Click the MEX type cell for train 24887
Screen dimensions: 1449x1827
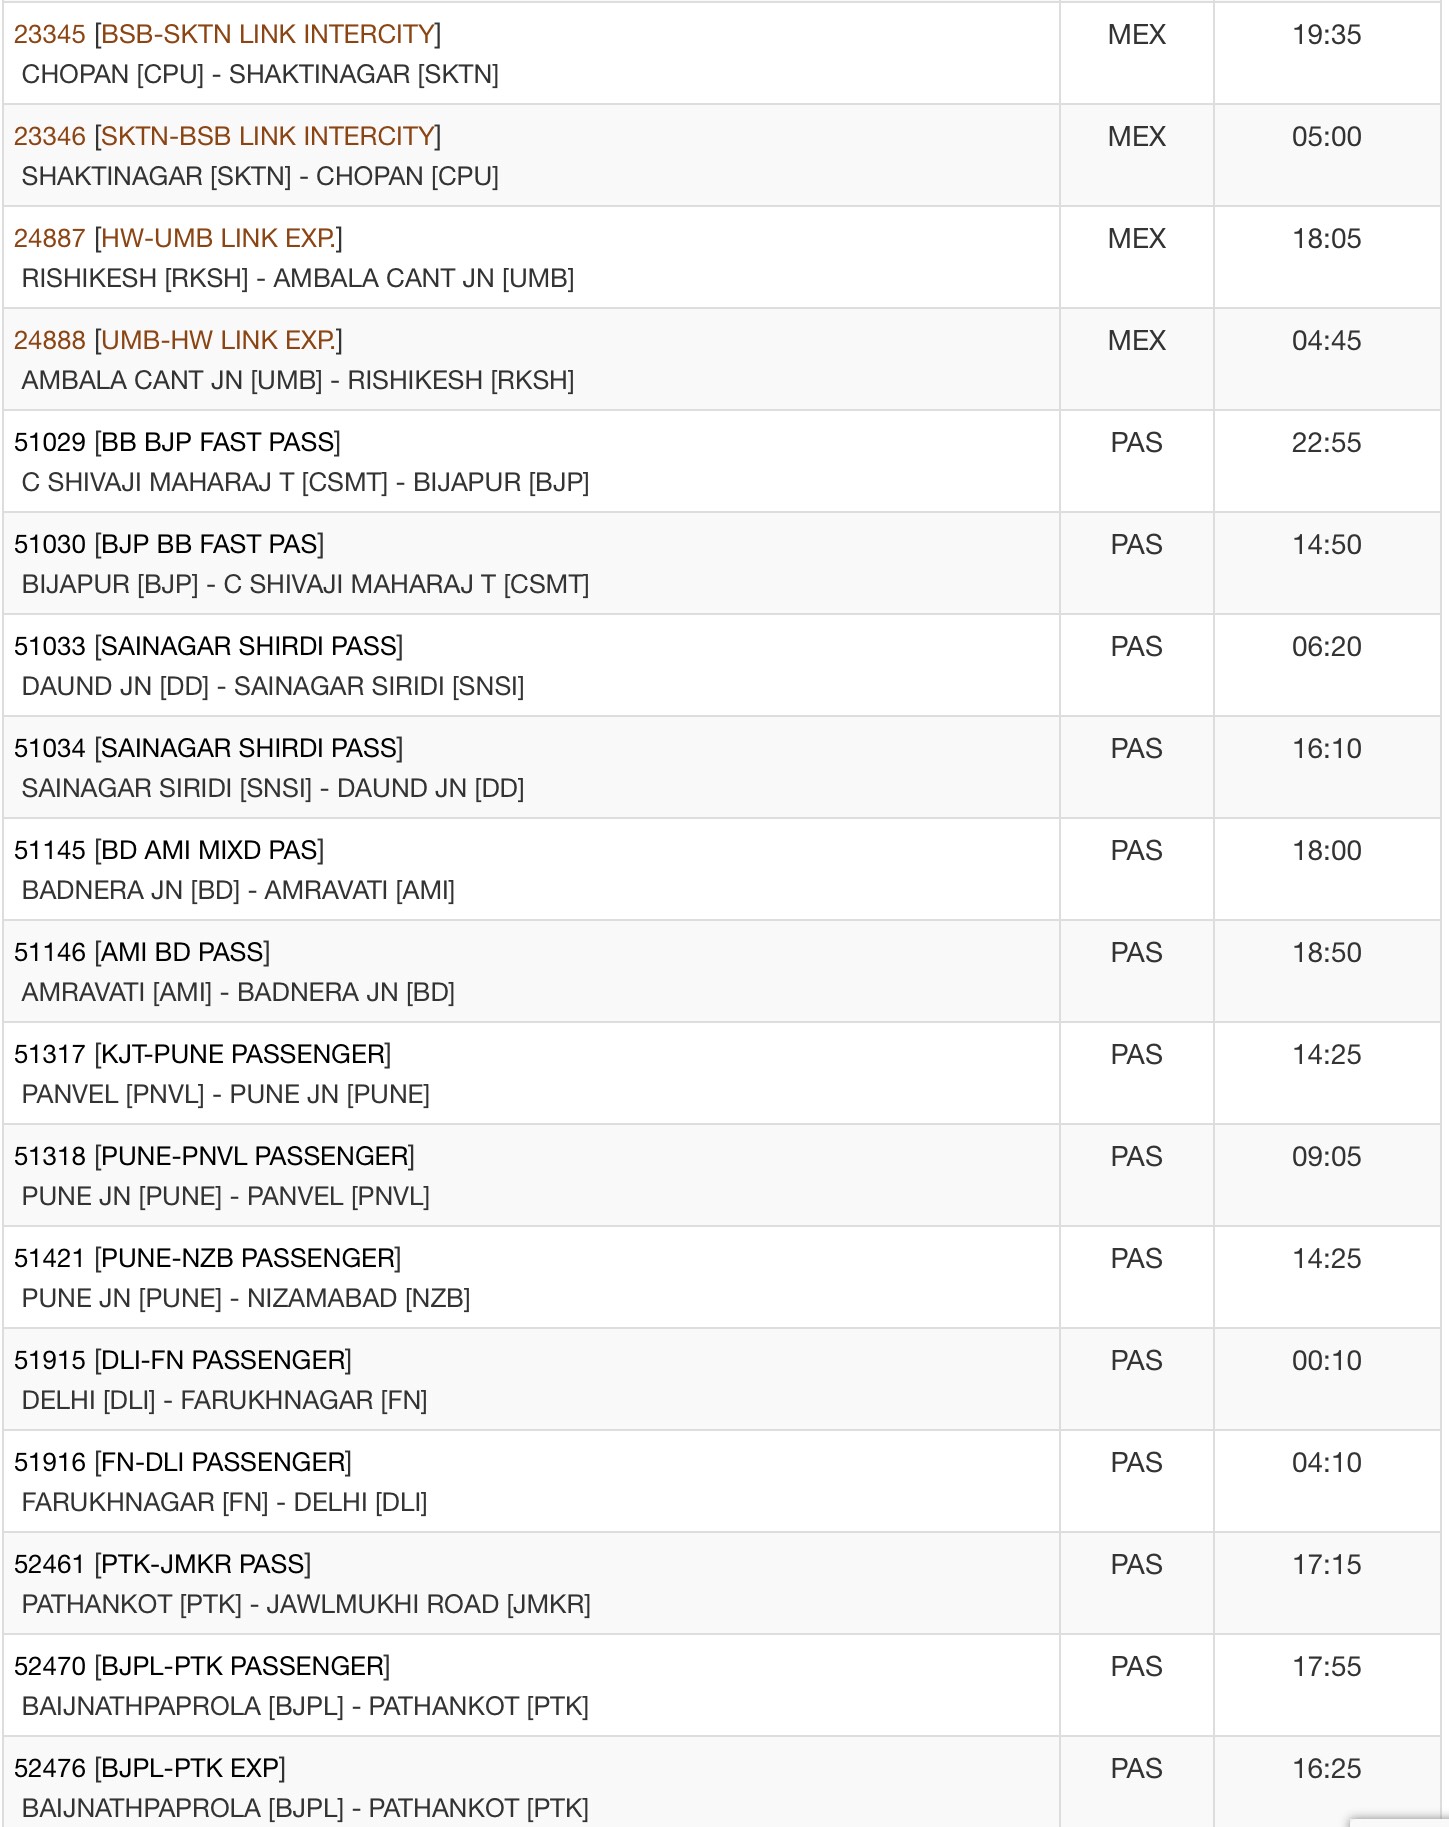1136,239
